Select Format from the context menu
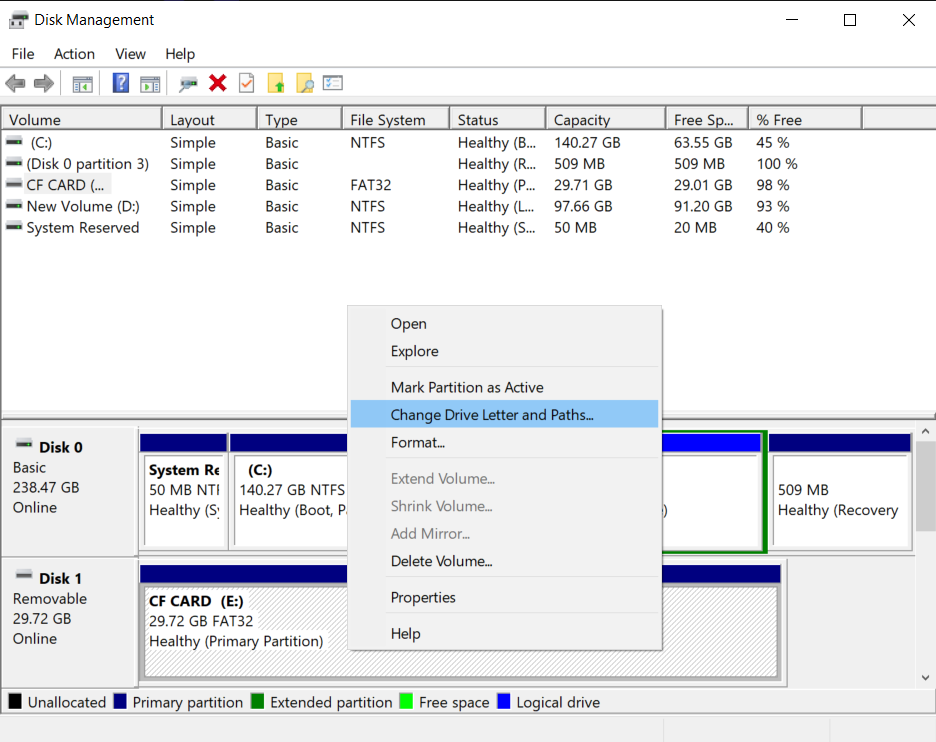 click(415, 442)
